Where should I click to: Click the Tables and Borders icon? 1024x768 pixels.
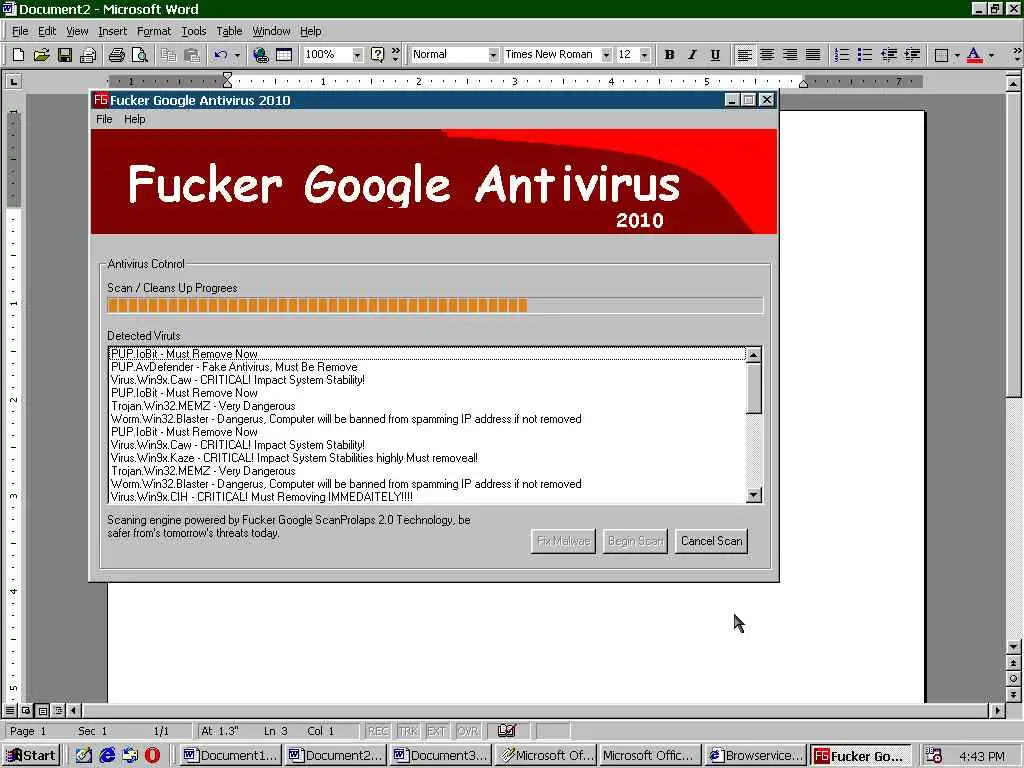pos(284,55)
